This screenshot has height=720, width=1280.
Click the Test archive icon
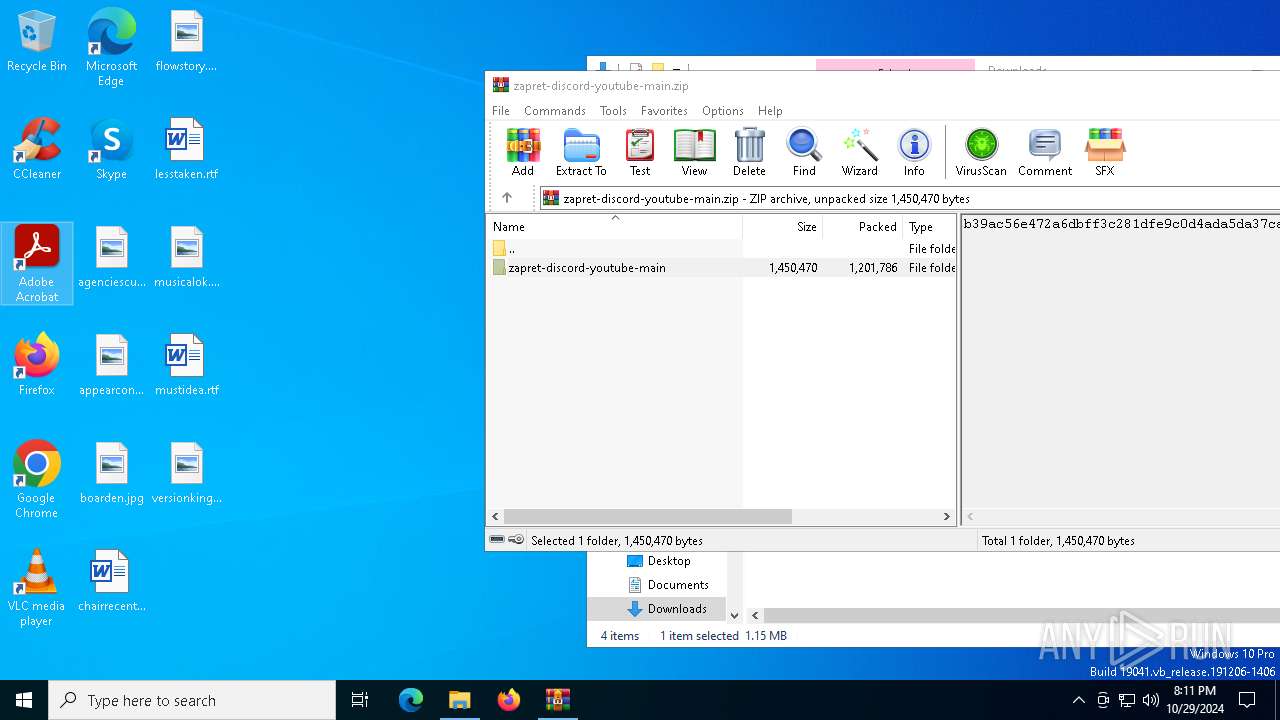[x=640, y=152]
